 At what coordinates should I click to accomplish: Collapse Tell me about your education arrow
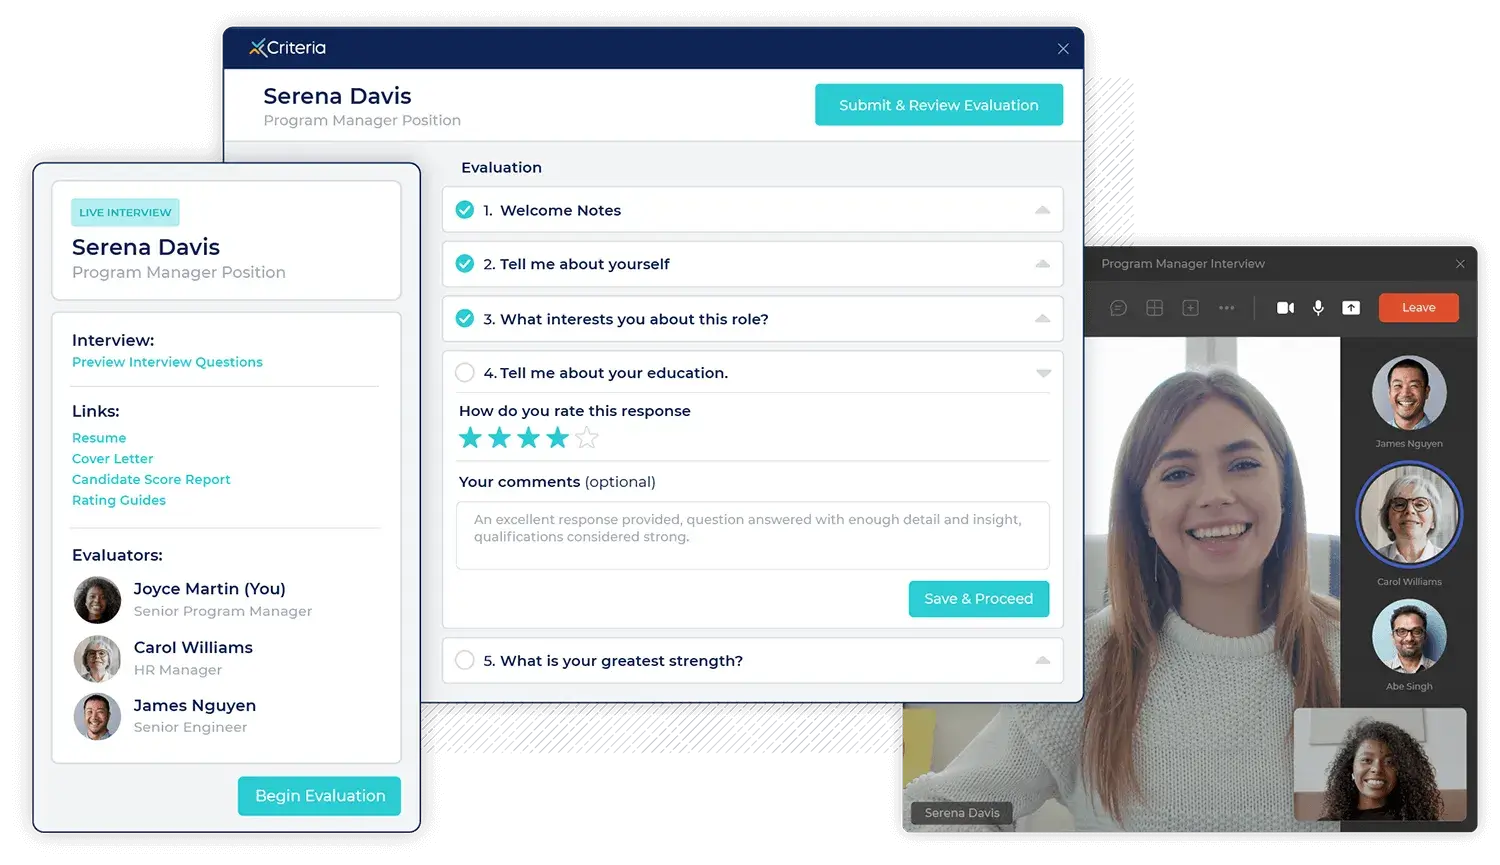click(x=1043, y=373)
